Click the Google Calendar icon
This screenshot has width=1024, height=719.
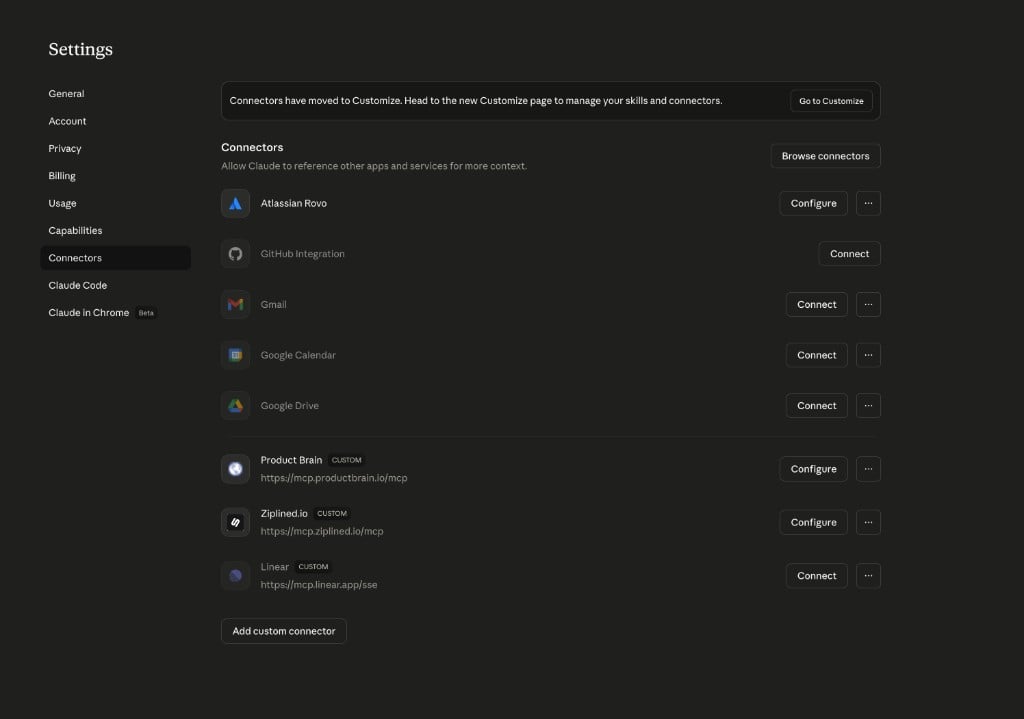tap(235, 355)
